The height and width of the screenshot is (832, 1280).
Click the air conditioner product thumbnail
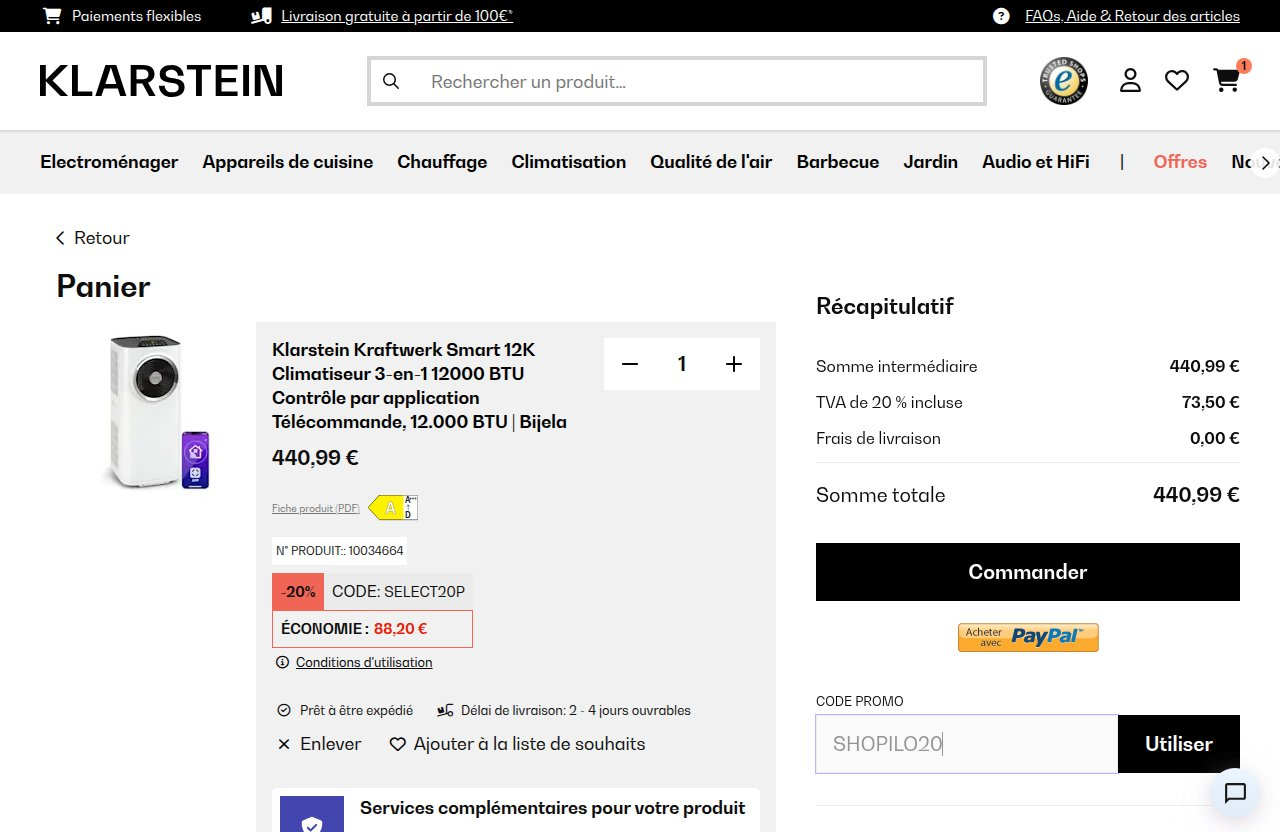coord(158,412)
